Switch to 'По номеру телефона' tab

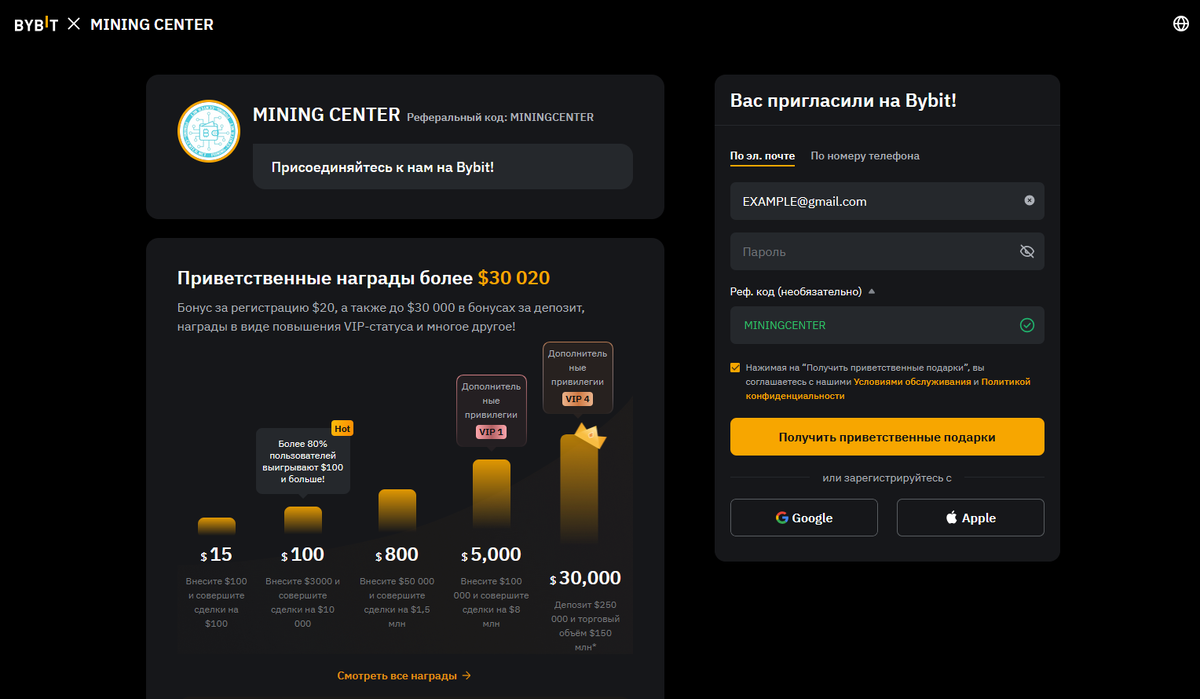click(x=865, y=156)
